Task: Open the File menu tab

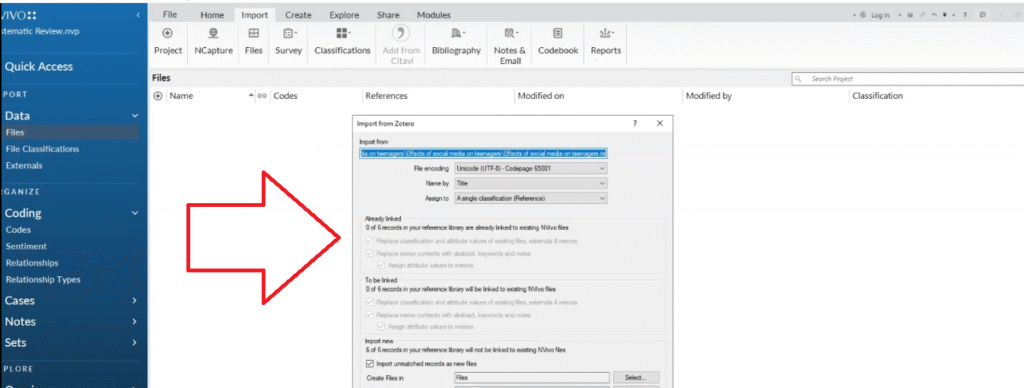Action: [170, 14]
